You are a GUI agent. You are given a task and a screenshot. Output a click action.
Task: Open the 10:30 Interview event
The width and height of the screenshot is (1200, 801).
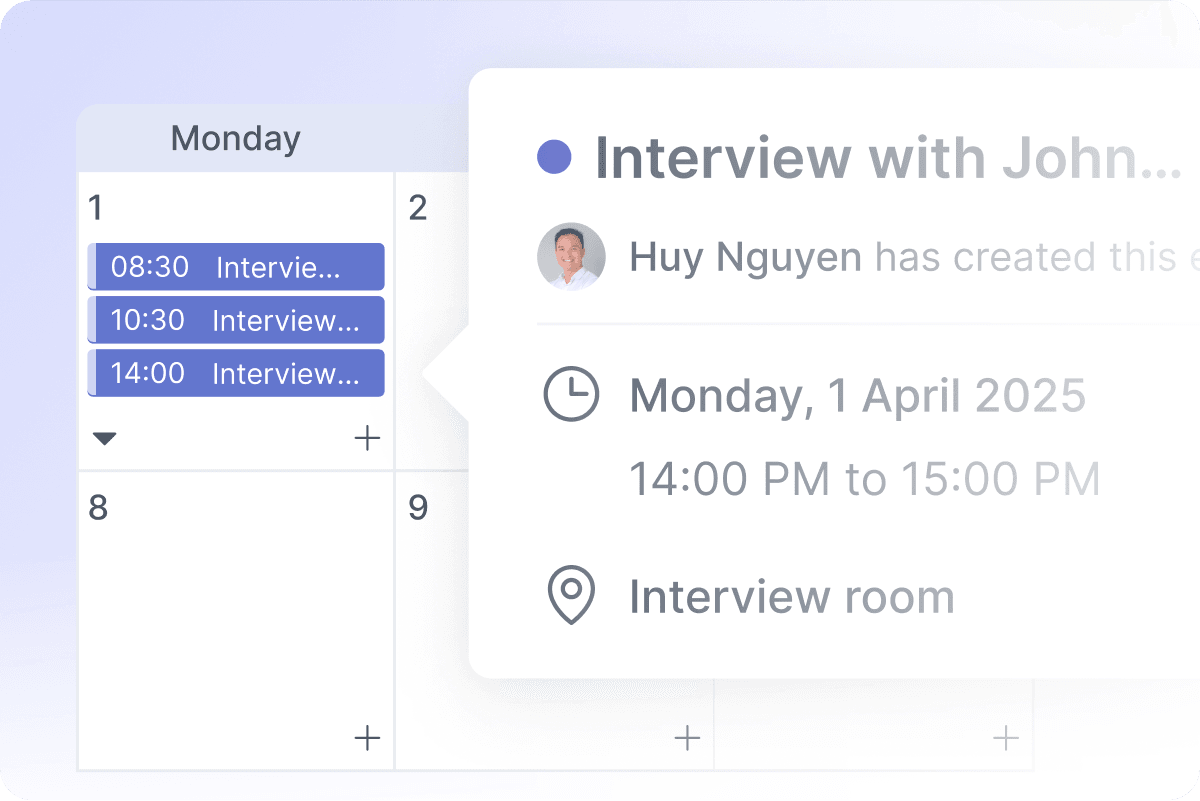coord(236,321)
